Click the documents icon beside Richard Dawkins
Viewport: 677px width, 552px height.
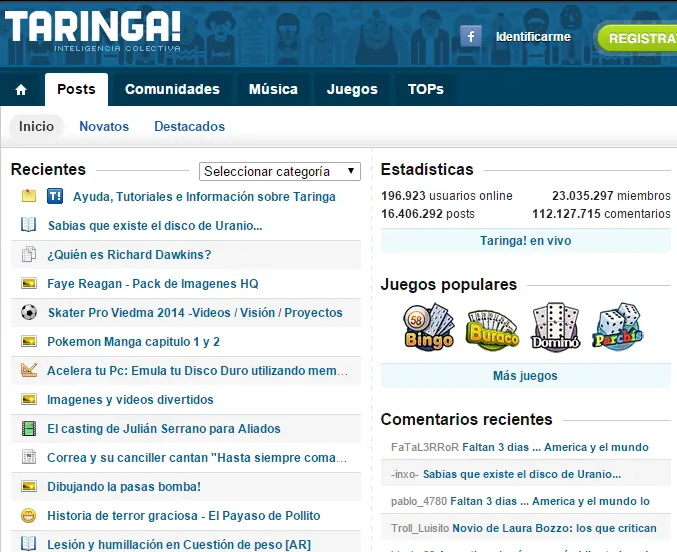point(29,254)
